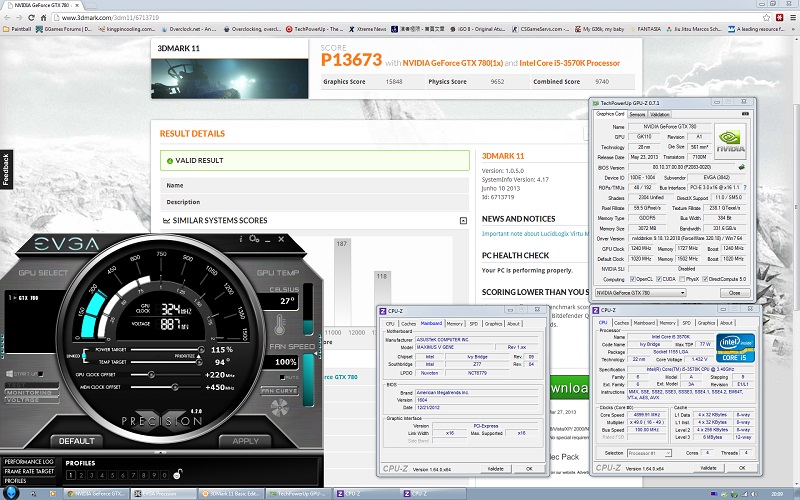Click GPU-Z BIOS save chip icon
800x500 pixels.
click(741, 167)
